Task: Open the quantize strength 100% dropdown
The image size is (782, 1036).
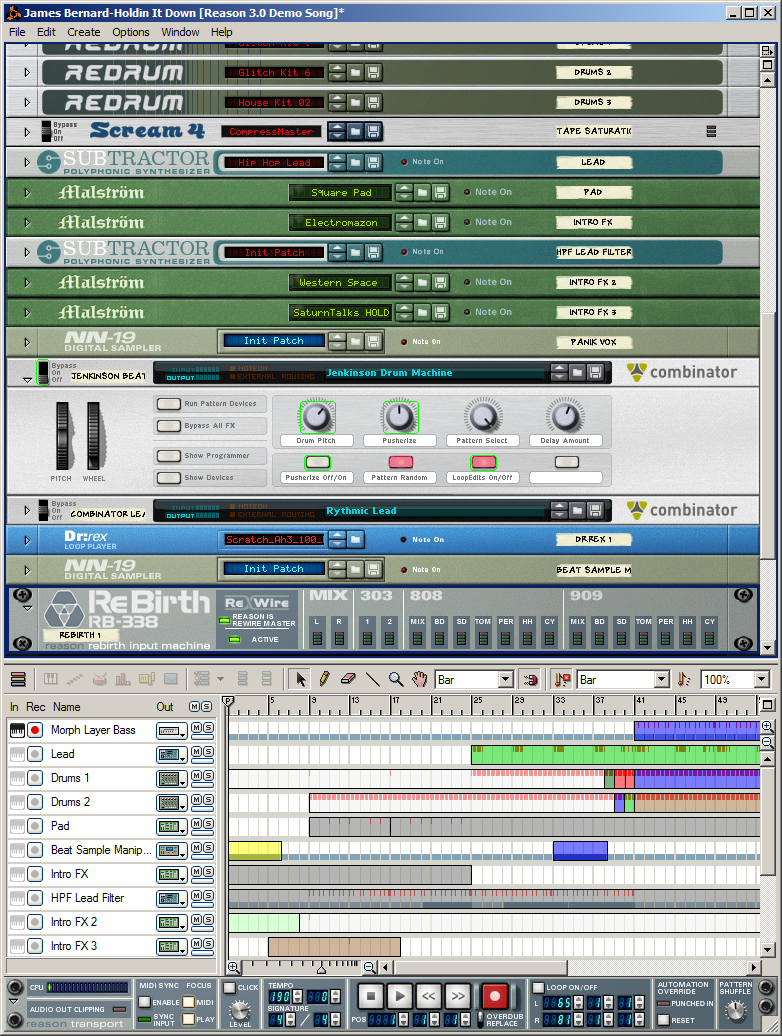Action: 762,679
